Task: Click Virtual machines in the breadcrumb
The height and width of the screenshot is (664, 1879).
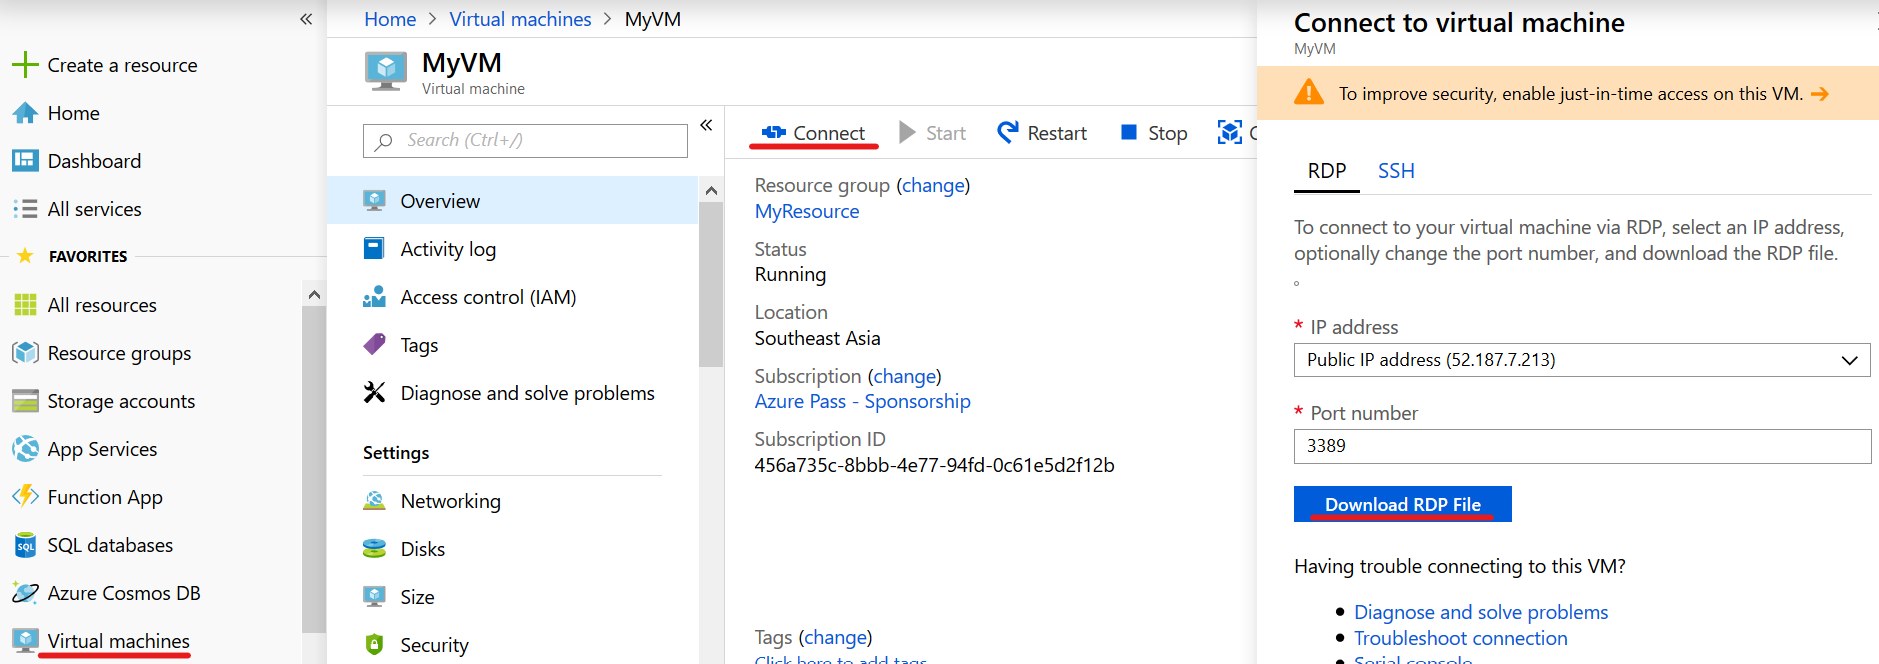Action: [x=520, y=19]
